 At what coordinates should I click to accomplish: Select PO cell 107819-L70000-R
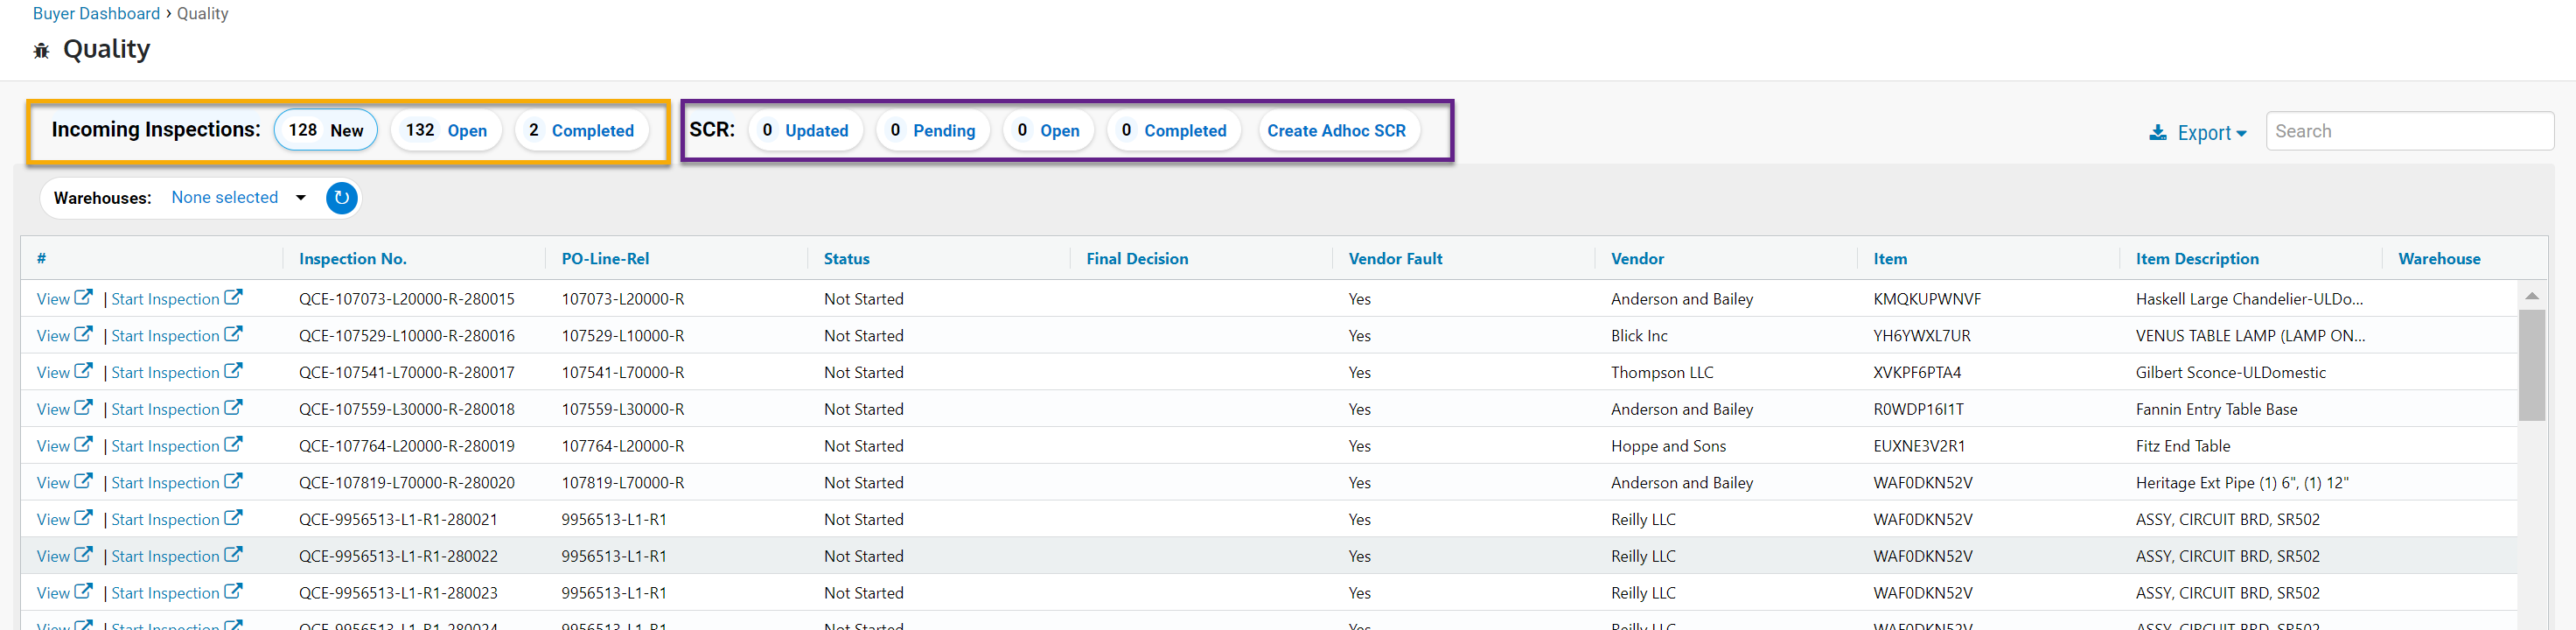click(x=623, y=483)
